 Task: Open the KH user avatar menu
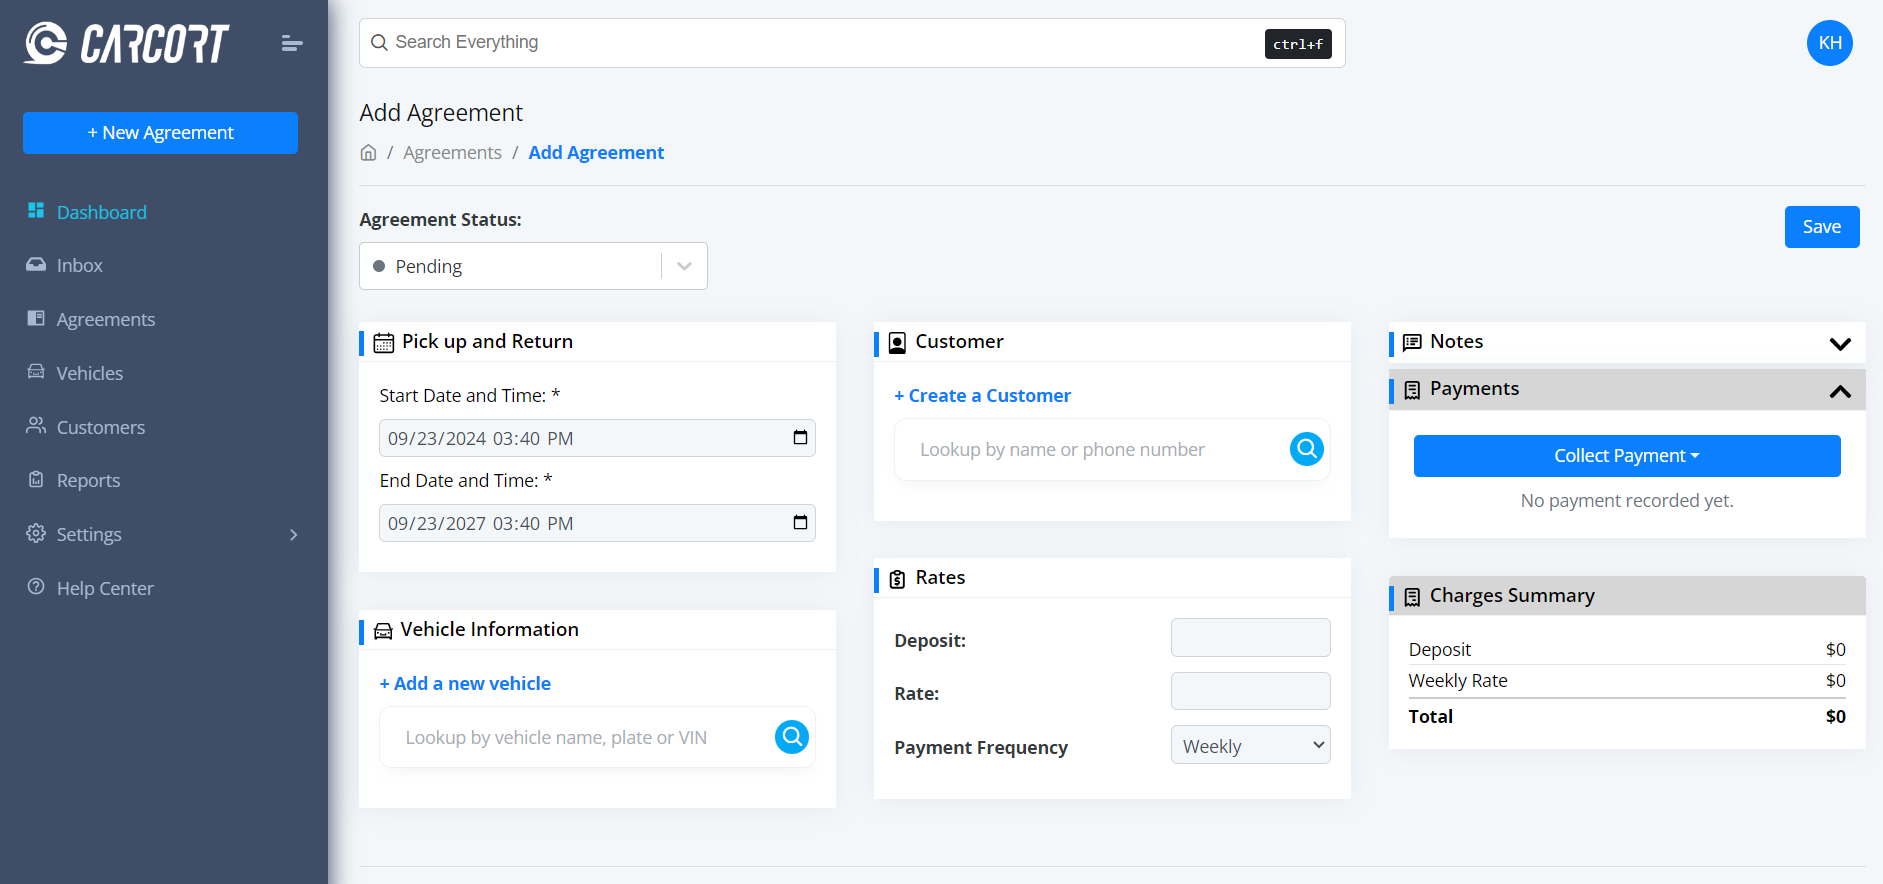tap(1829, 43)
